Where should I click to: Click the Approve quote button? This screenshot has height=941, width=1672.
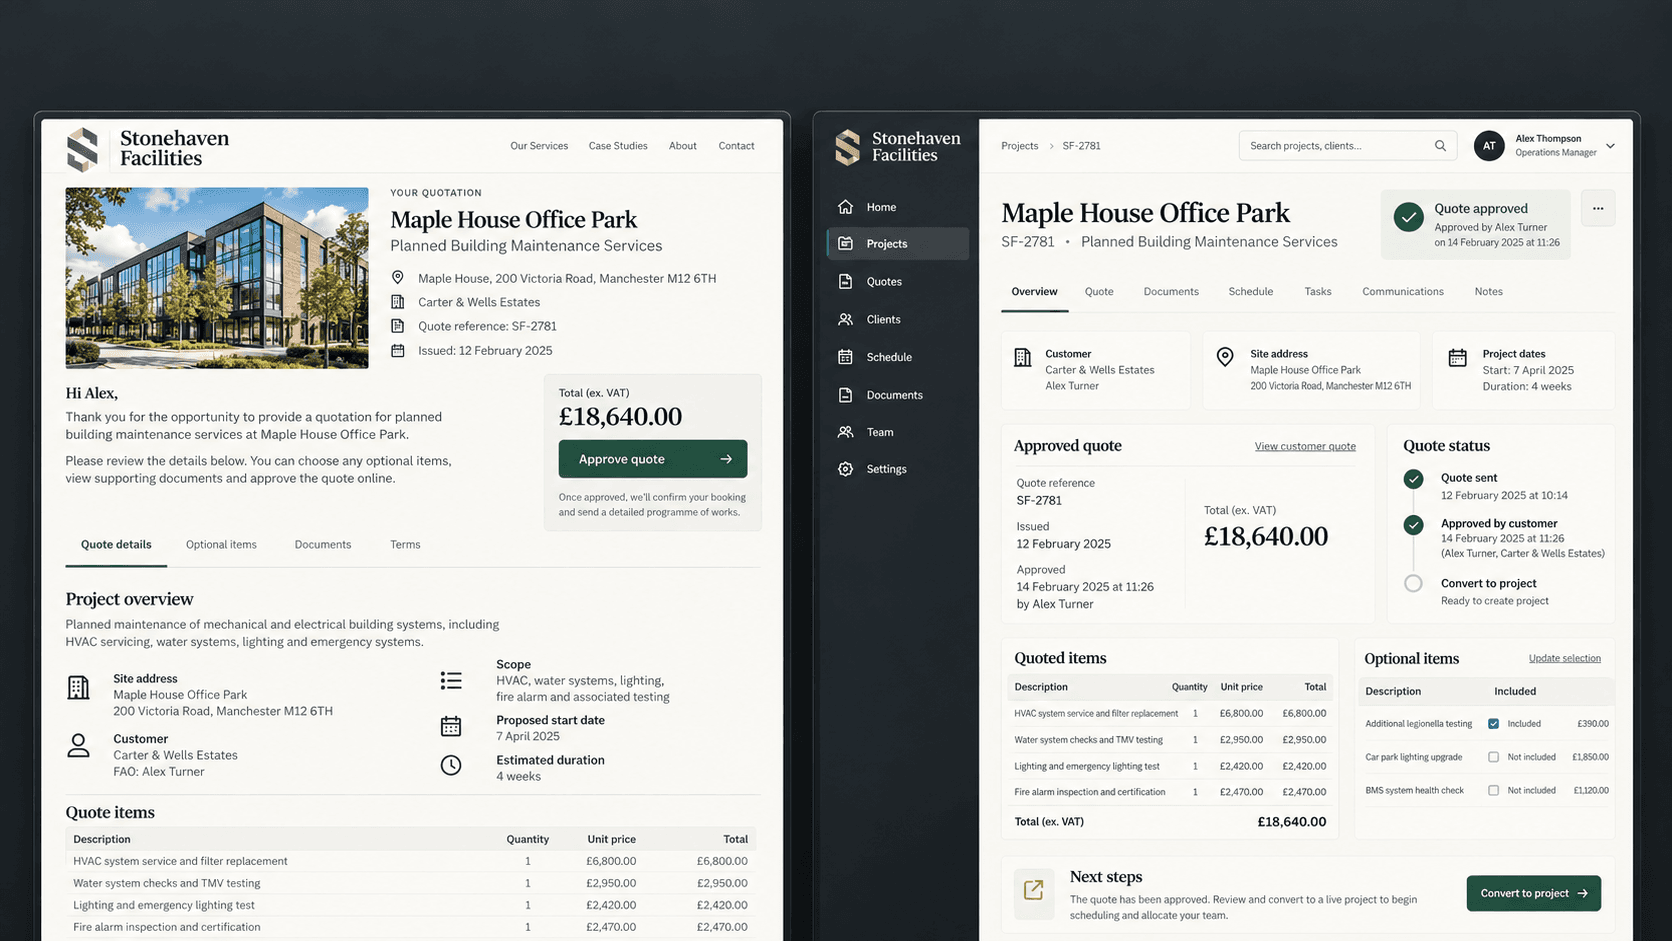tap(653, 459)
